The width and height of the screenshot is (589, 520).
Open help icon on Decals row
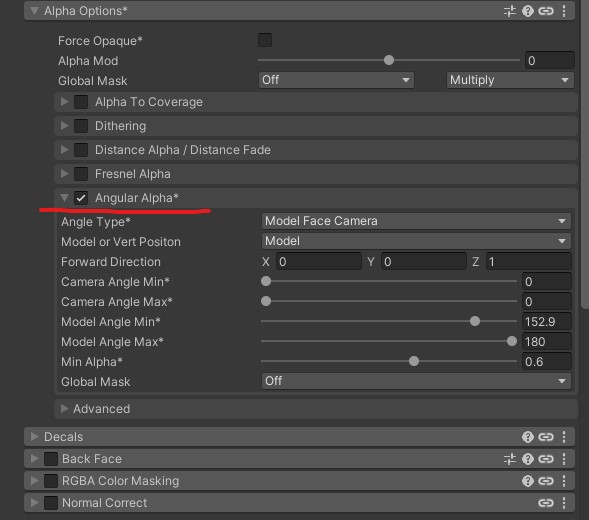tap(528, 437)
